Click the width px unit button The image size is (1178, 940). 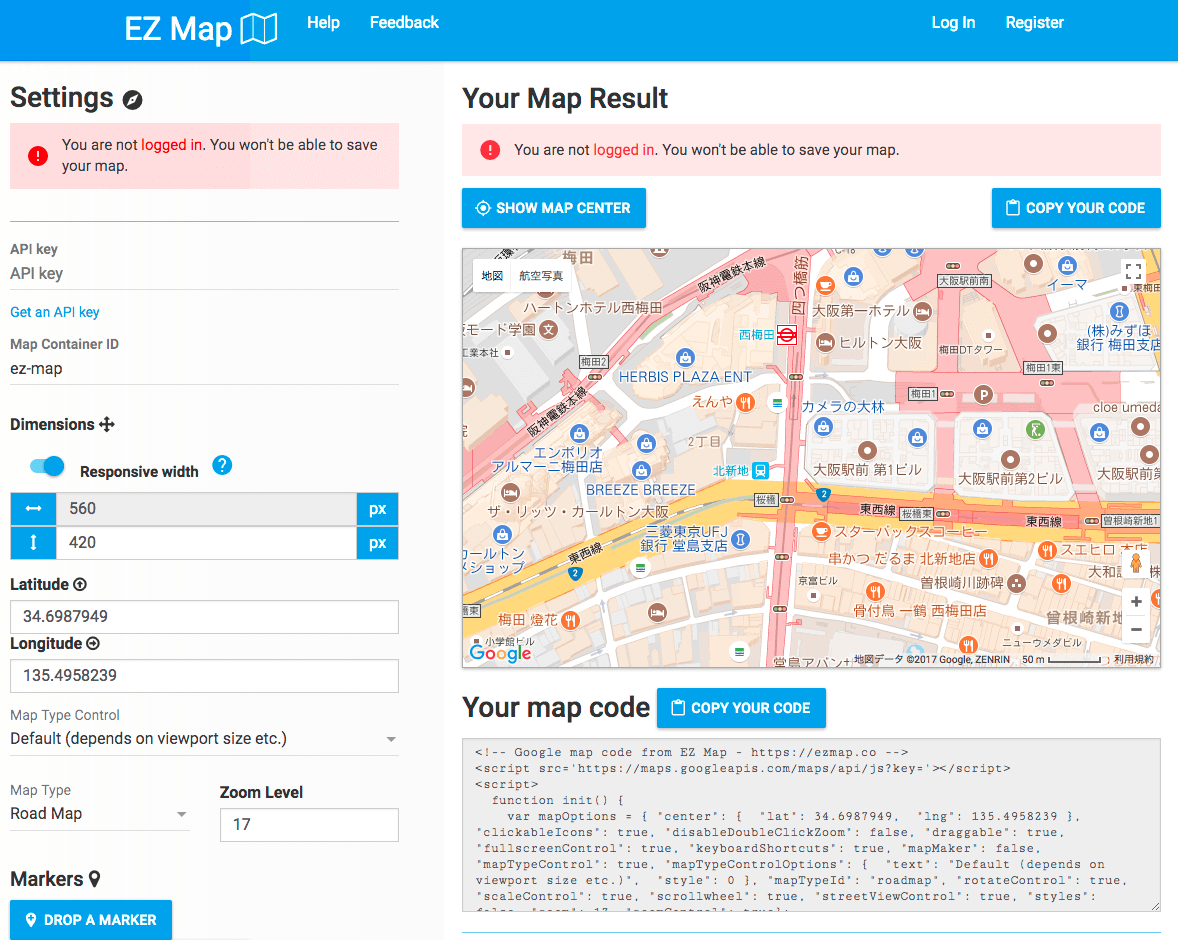pyautogui.click(x=377, y=509)
